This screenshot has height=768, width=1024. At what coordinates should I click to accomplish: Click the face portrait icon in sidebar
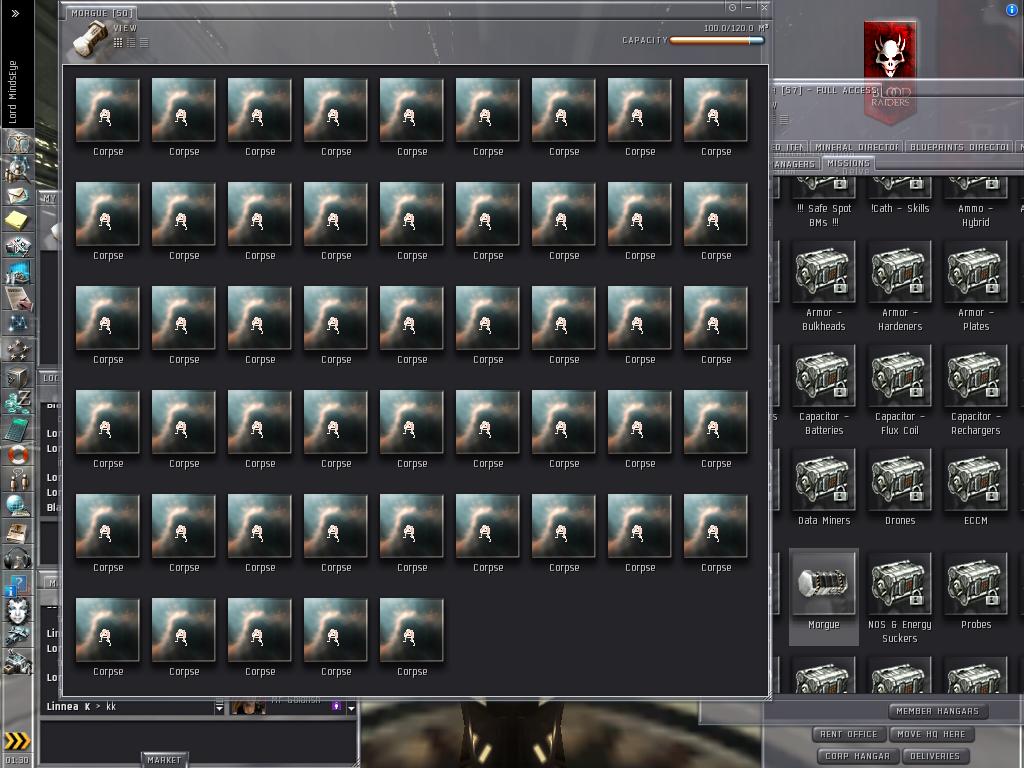[x=18, y=609]
